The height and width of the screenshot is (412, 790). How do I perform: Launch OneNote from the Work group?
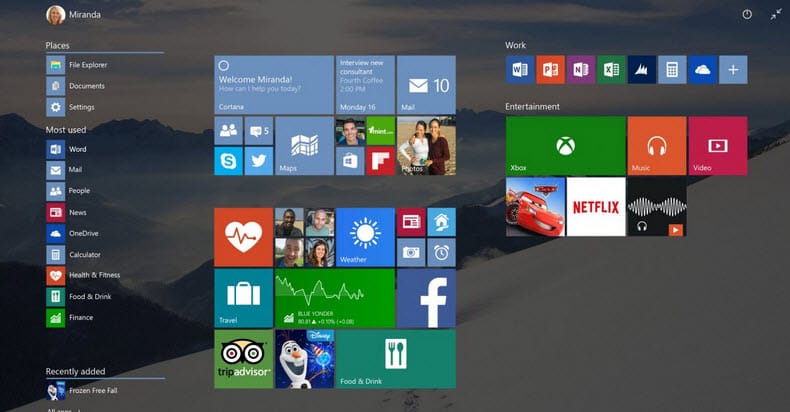[581, 69]
